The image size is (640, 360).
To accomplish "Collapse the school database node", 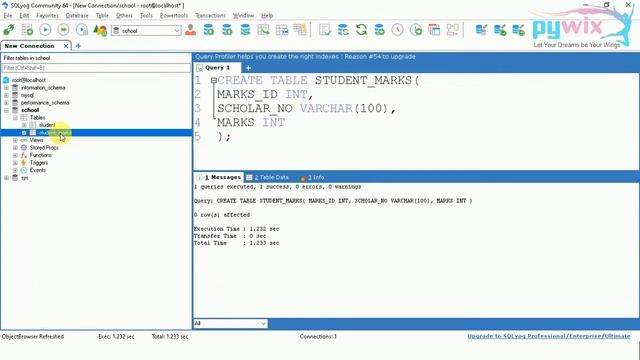I will (x=6, y=110).
